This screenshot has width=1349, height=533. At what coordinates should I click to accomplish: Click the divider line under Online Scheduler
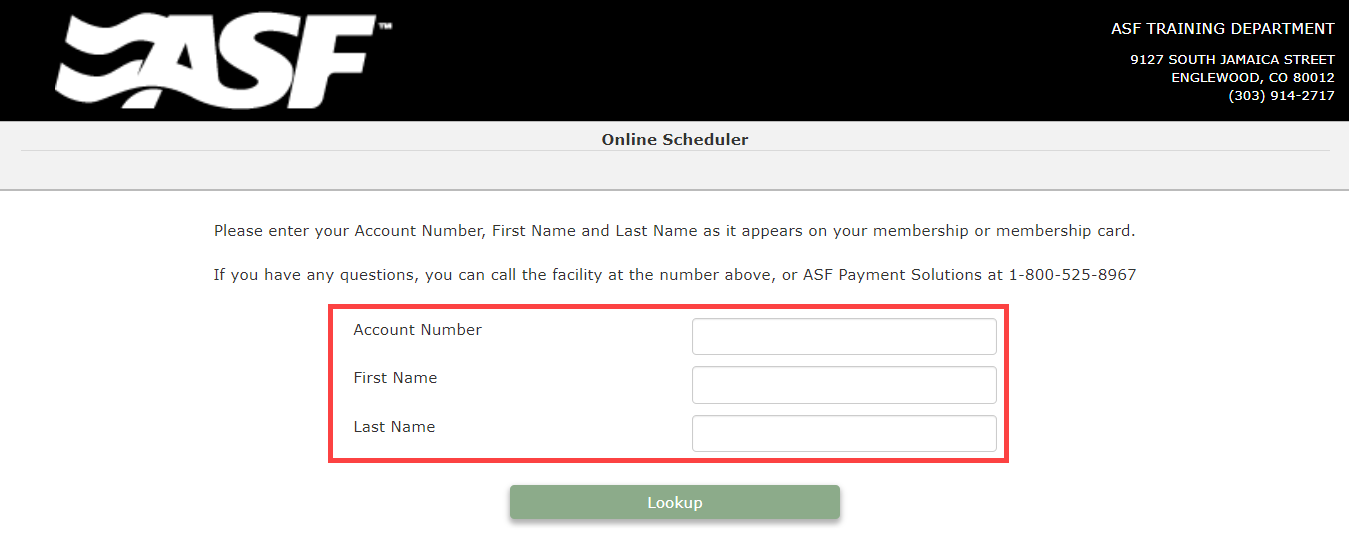click(x=675, y=151)
